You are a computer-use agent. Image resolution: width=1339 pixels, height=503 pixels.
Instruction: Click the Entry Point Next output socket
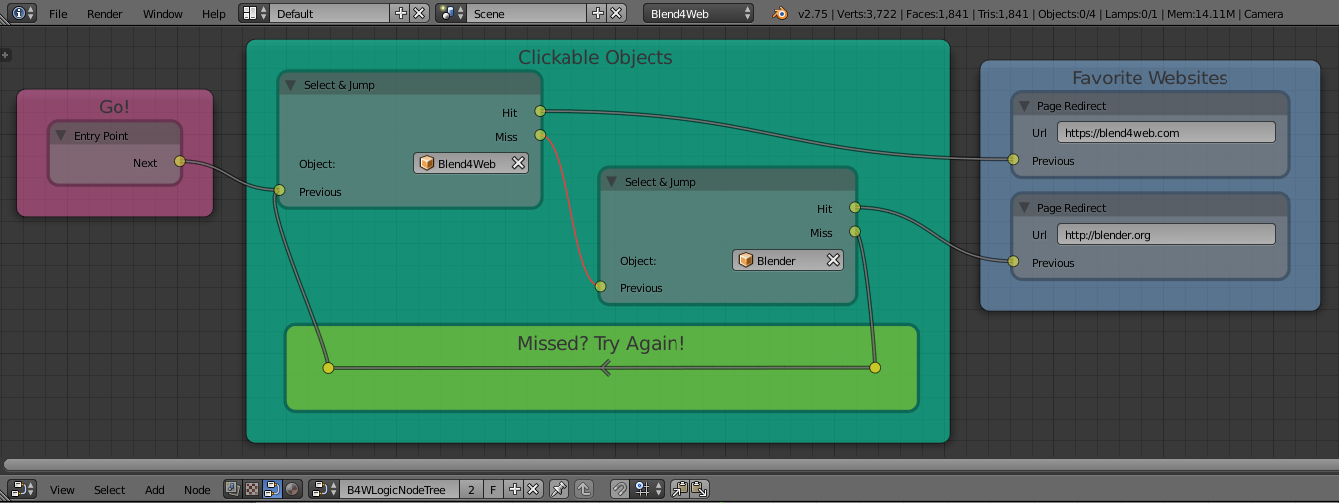180,161
